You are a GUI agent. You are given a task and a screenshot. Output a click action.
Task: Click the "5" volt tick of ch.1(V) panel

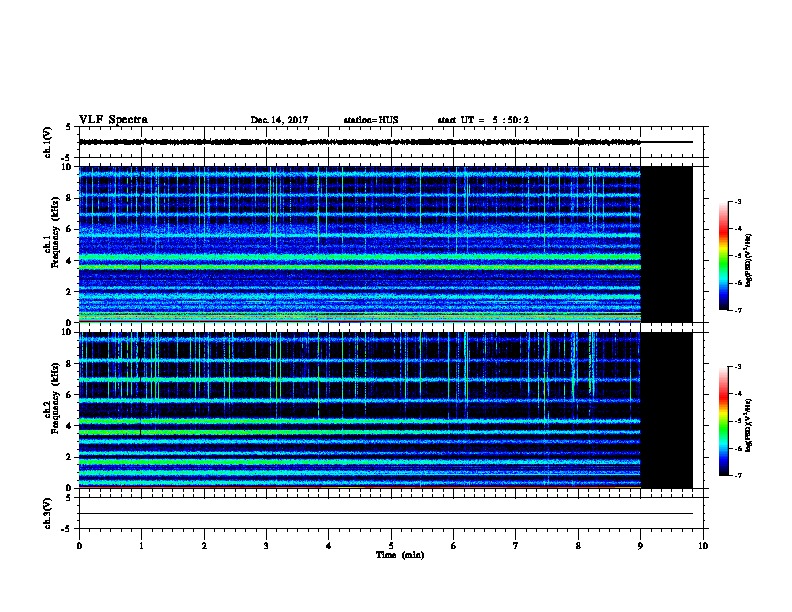click(69, 127)
